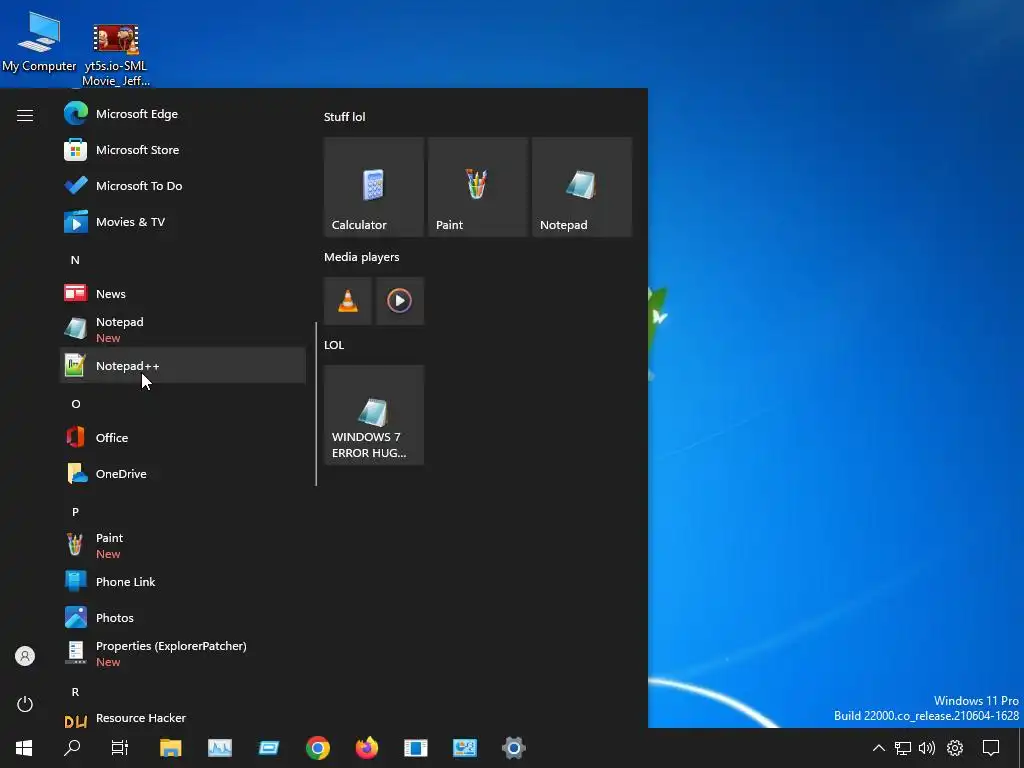Click the R letter header in app list
Image resolution: width=1024 pixels, height=768 pixels.
[x=75, y=692]
